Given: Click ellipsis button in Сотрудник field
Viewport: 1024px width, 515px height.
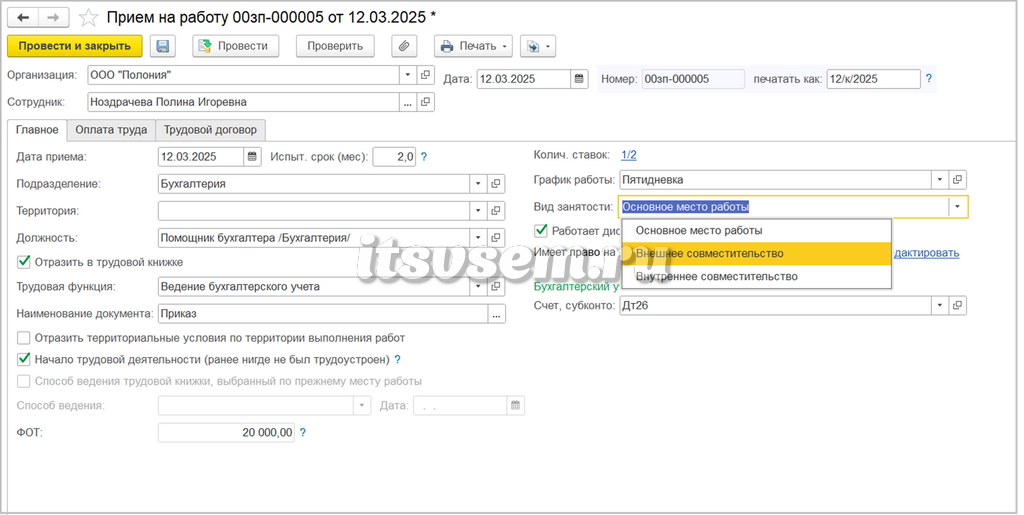Looking at the screenshot, I should [x=408, y=102].
